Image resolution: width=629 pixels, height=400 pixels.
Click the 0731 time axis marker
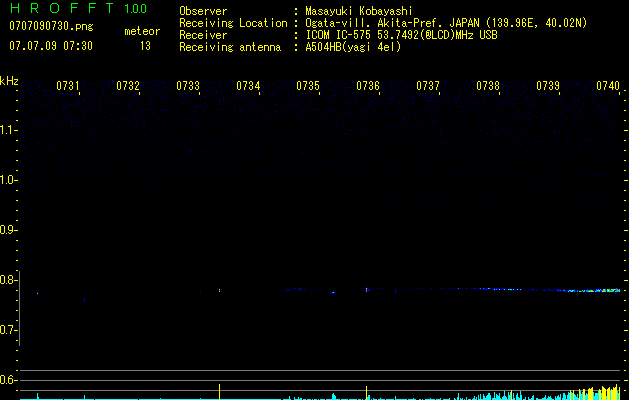click(68, 86)
